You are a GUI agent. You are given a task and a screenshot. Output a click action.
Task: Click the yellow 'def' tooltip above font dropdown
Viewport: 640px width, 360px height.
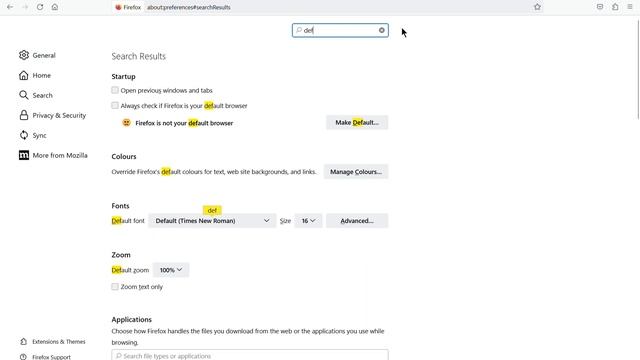click(212, 210)
